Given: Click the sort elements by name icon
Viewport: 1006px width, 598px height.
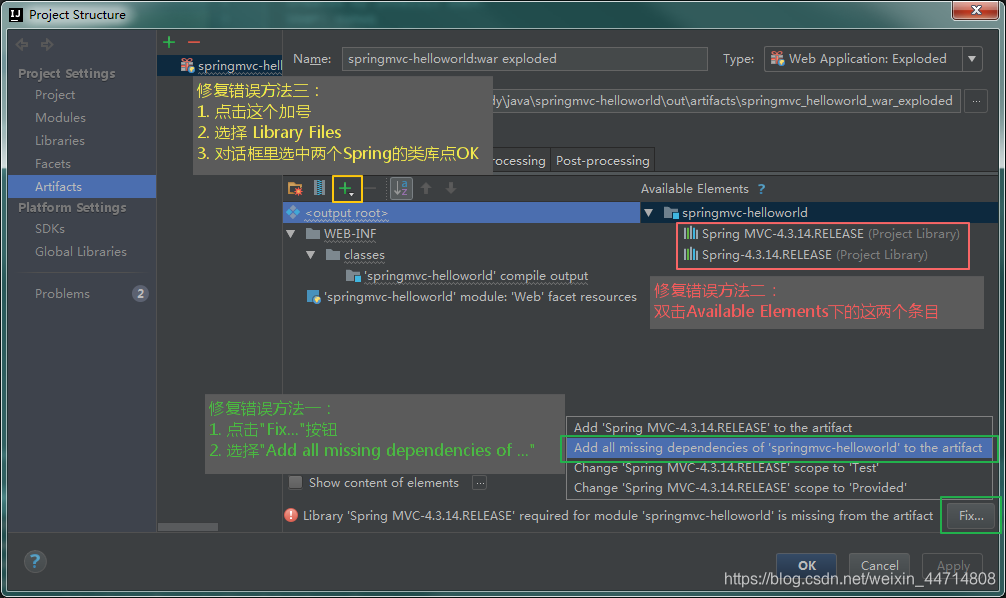Looking at the screenshot, I should tap(401, 188).
